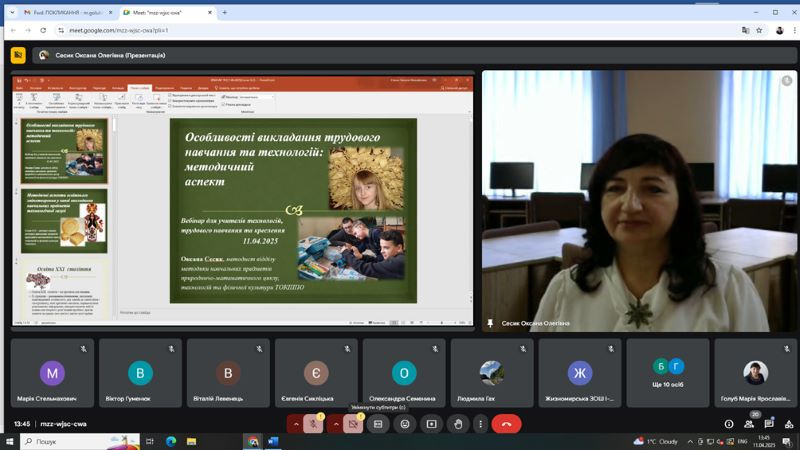Screen dimensions: 800x450
Task: Click the present screen button
Action: coord(432,424)
